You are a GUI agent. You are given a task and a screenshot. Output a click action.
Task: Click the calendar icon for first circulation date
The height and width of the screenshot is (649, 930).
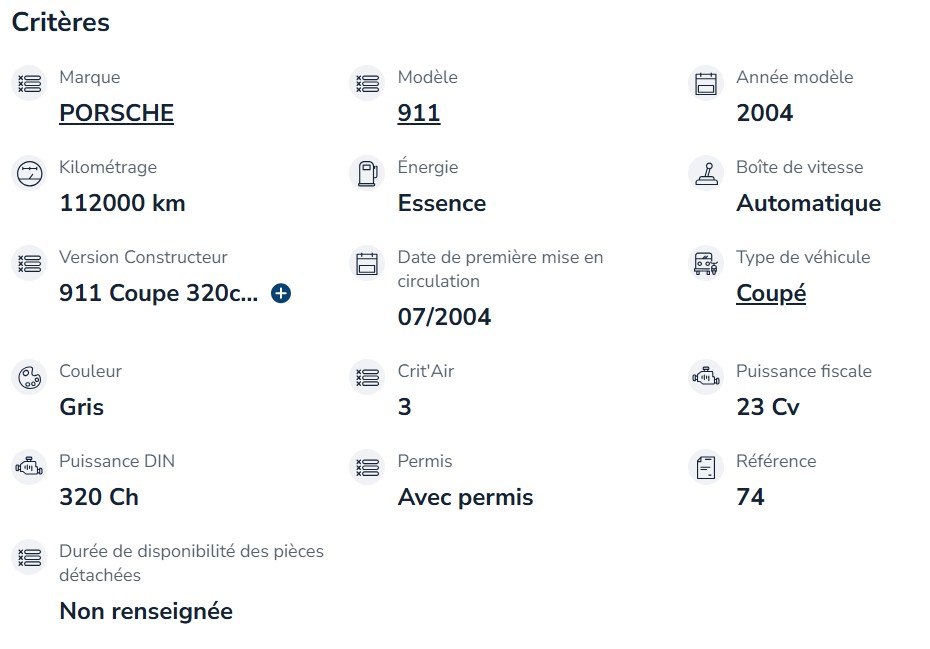click(x=367, y=263)
